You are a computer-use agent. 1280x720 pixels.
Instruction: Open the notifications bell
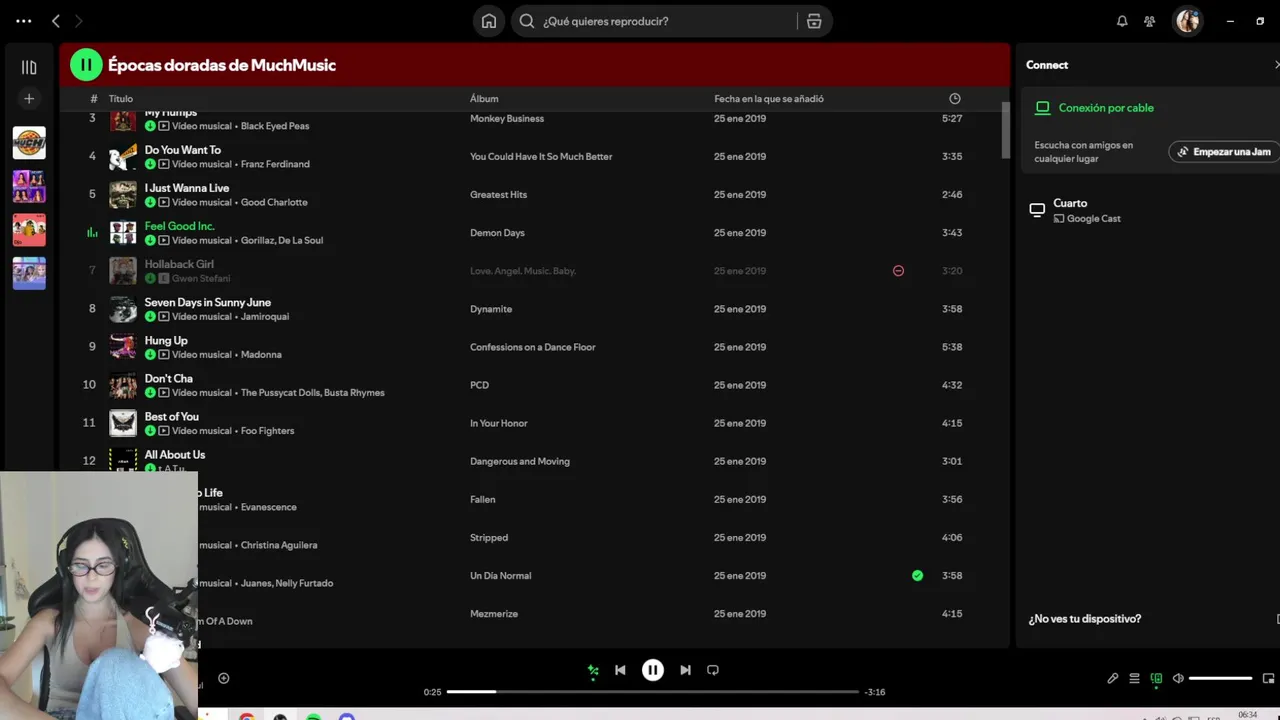click(x=1122, y=21)
